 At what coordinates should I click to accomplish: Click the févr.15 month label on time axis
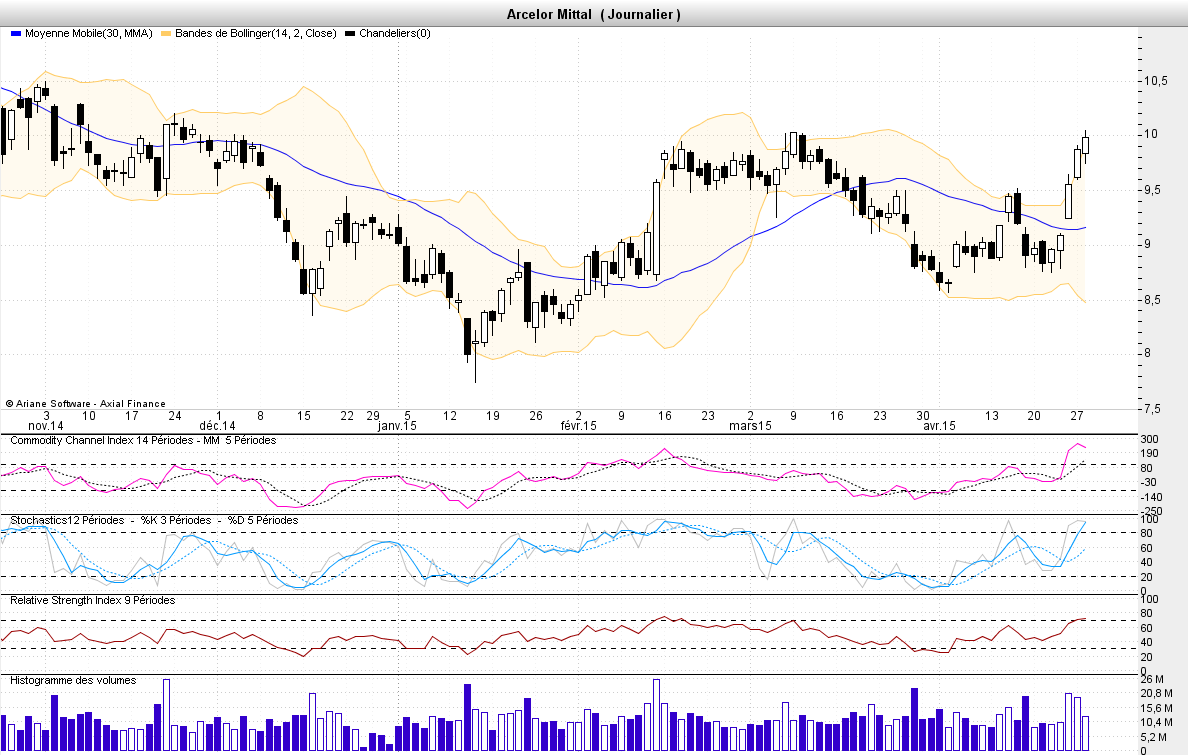point(578,426)
